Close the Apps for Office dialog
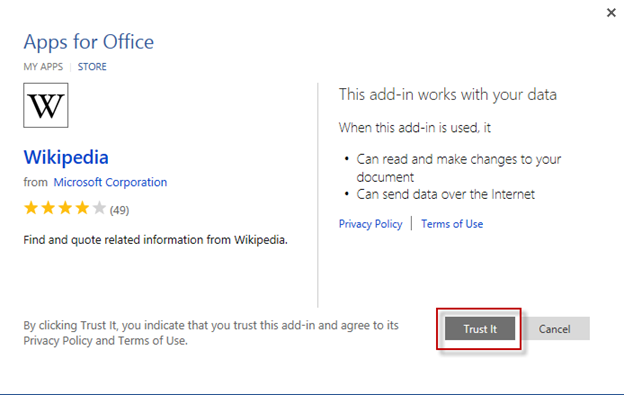Viewport: 624px width, 395px height. (x=611, y=13)
